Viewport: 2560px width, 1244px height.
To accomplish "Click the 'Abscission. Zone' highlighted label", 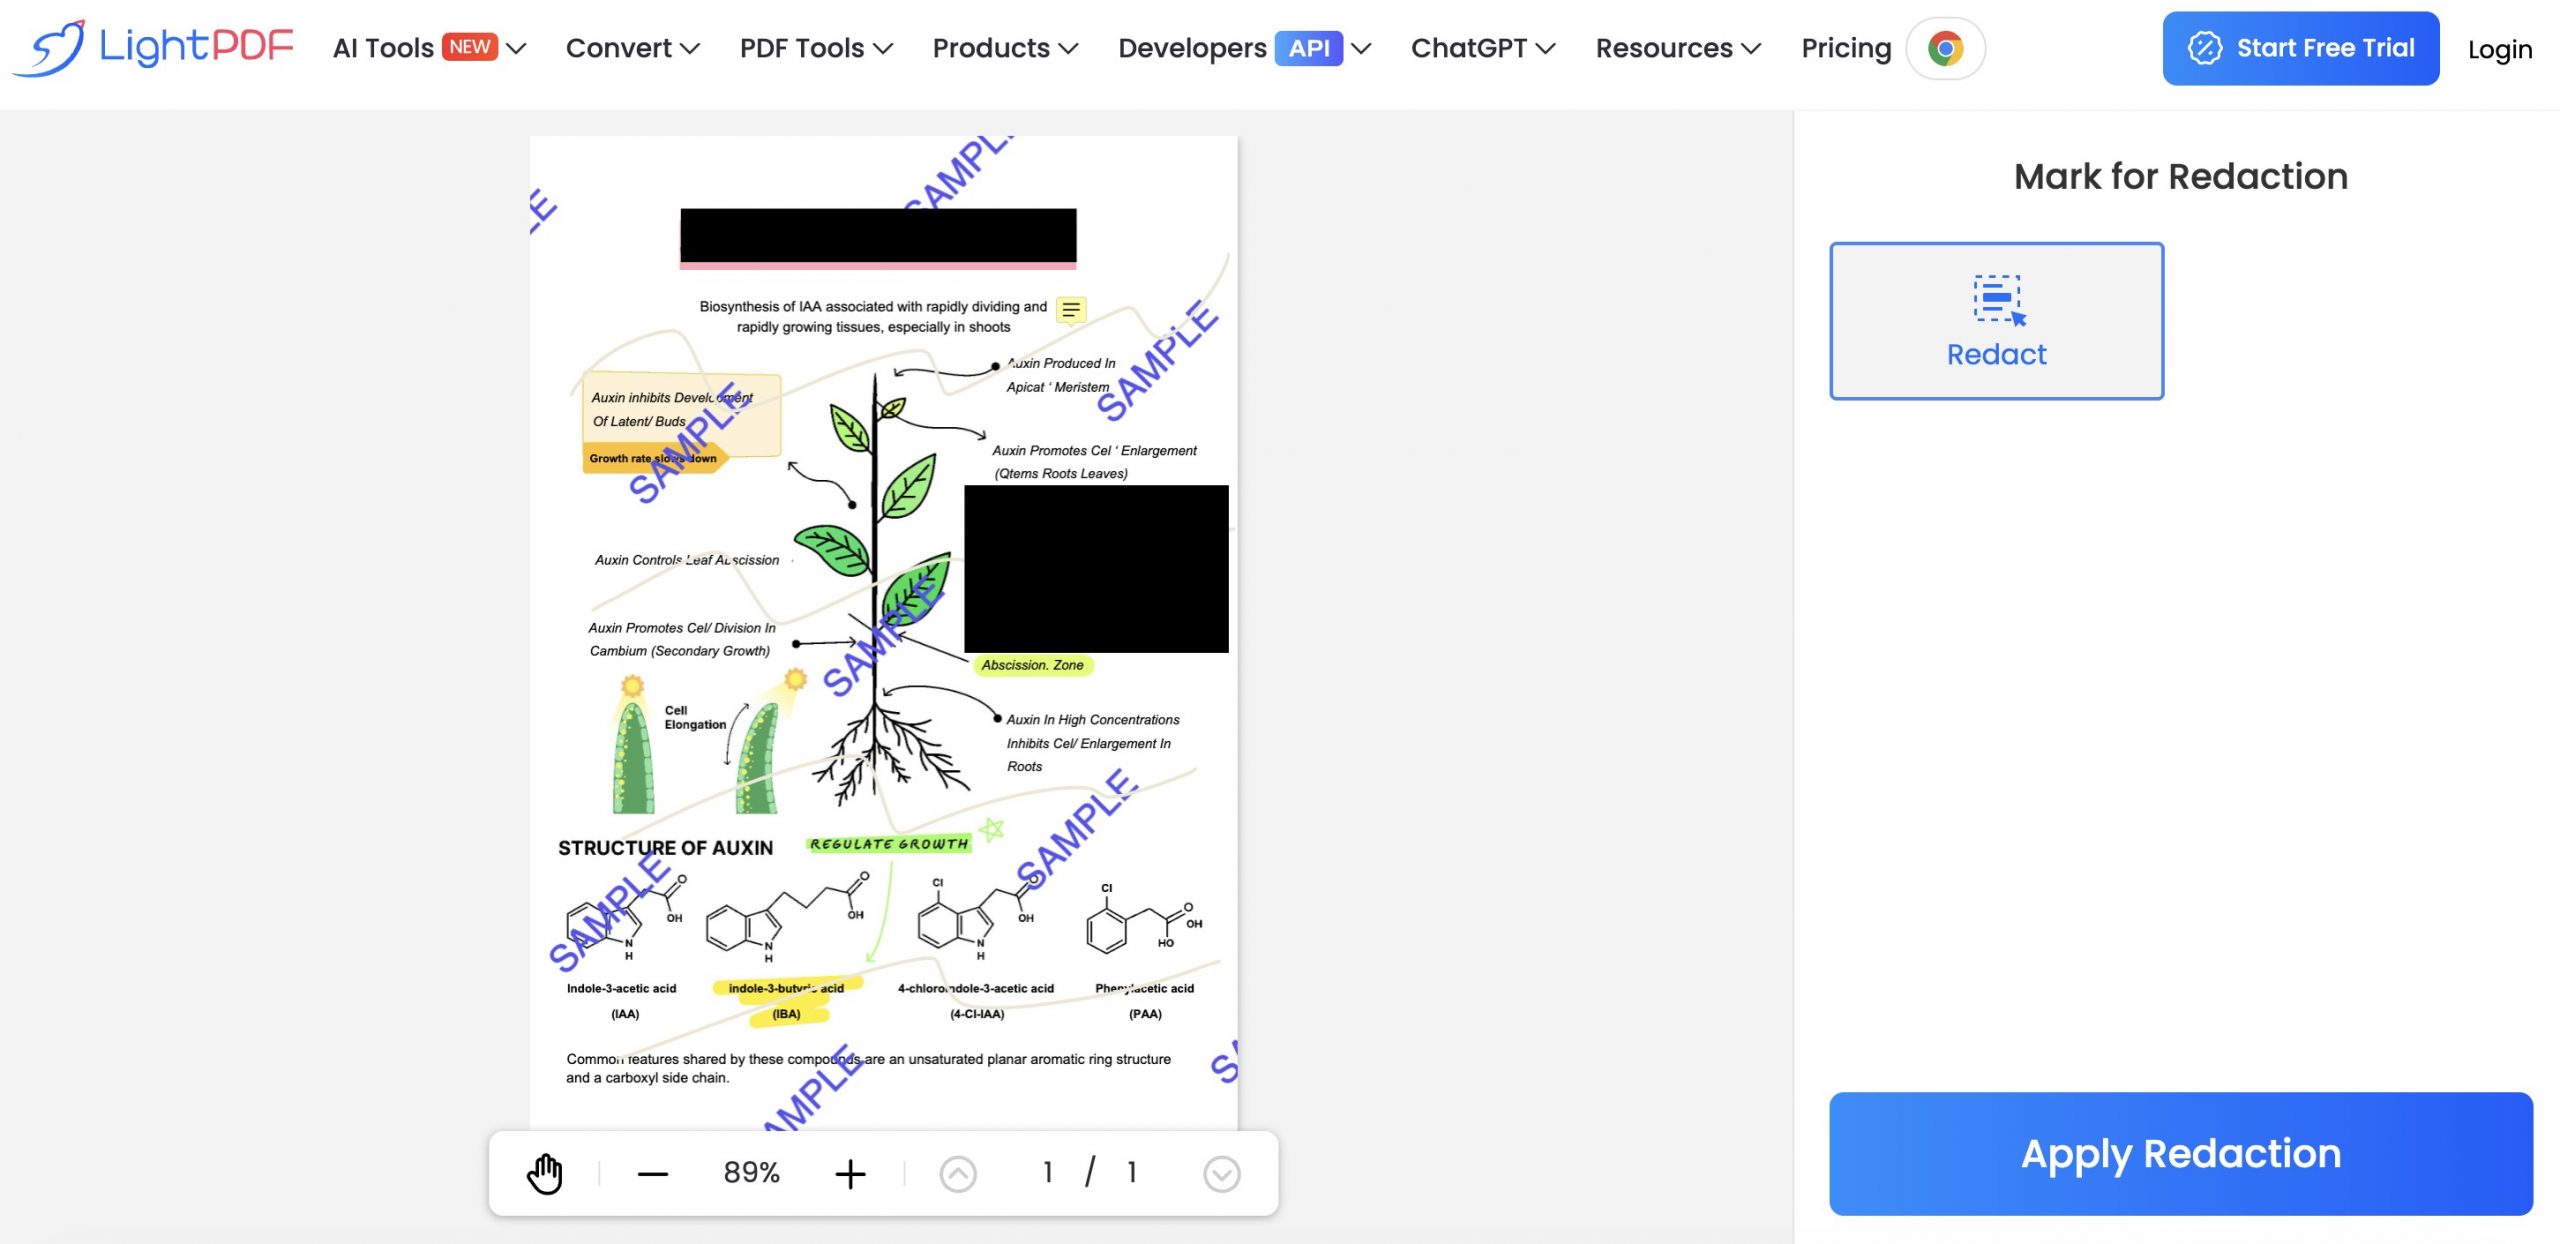I will pyautogui.click(x=1032, y=665).
